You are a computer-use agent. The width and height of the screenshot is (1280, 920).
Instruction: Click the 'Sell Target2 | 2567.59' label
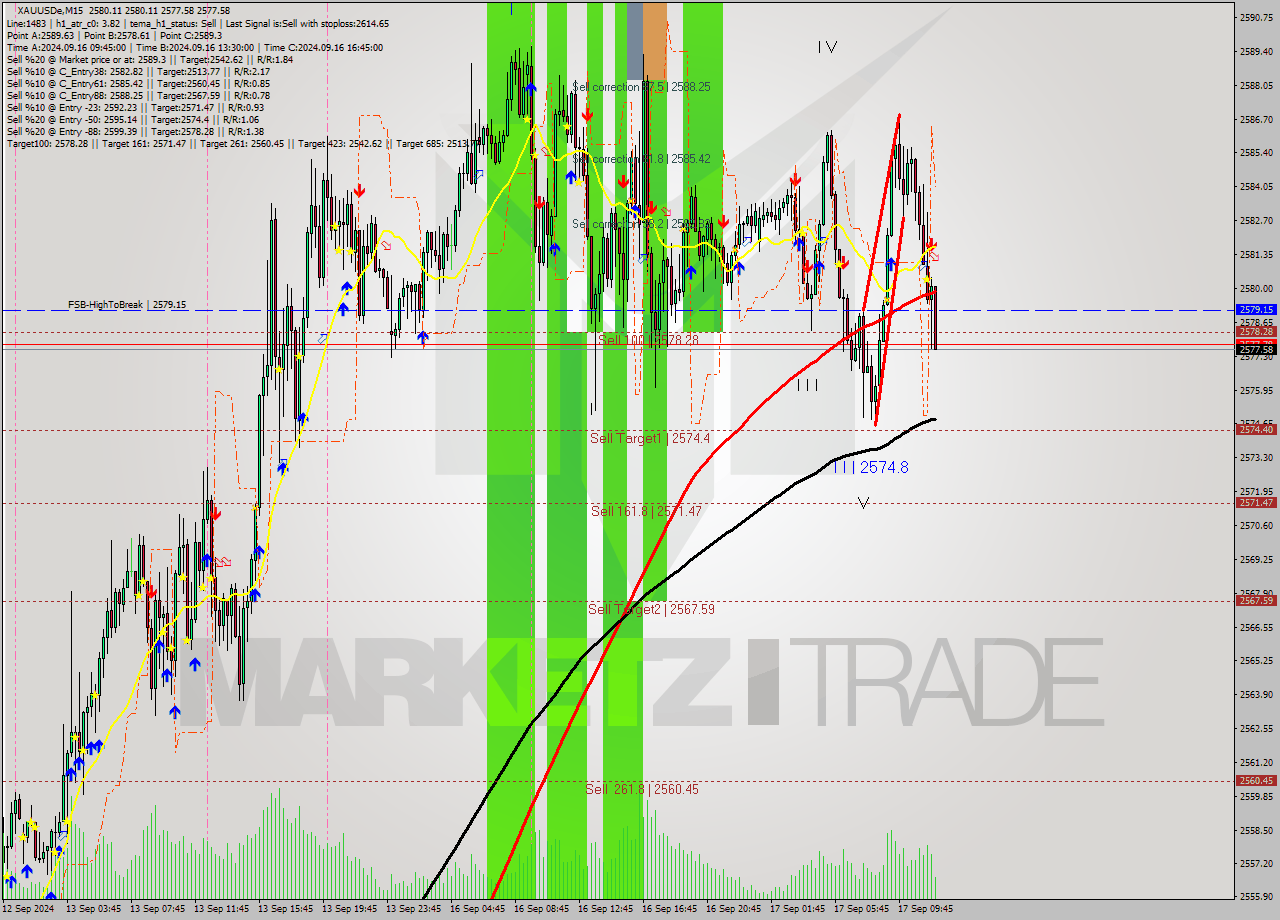651,609
